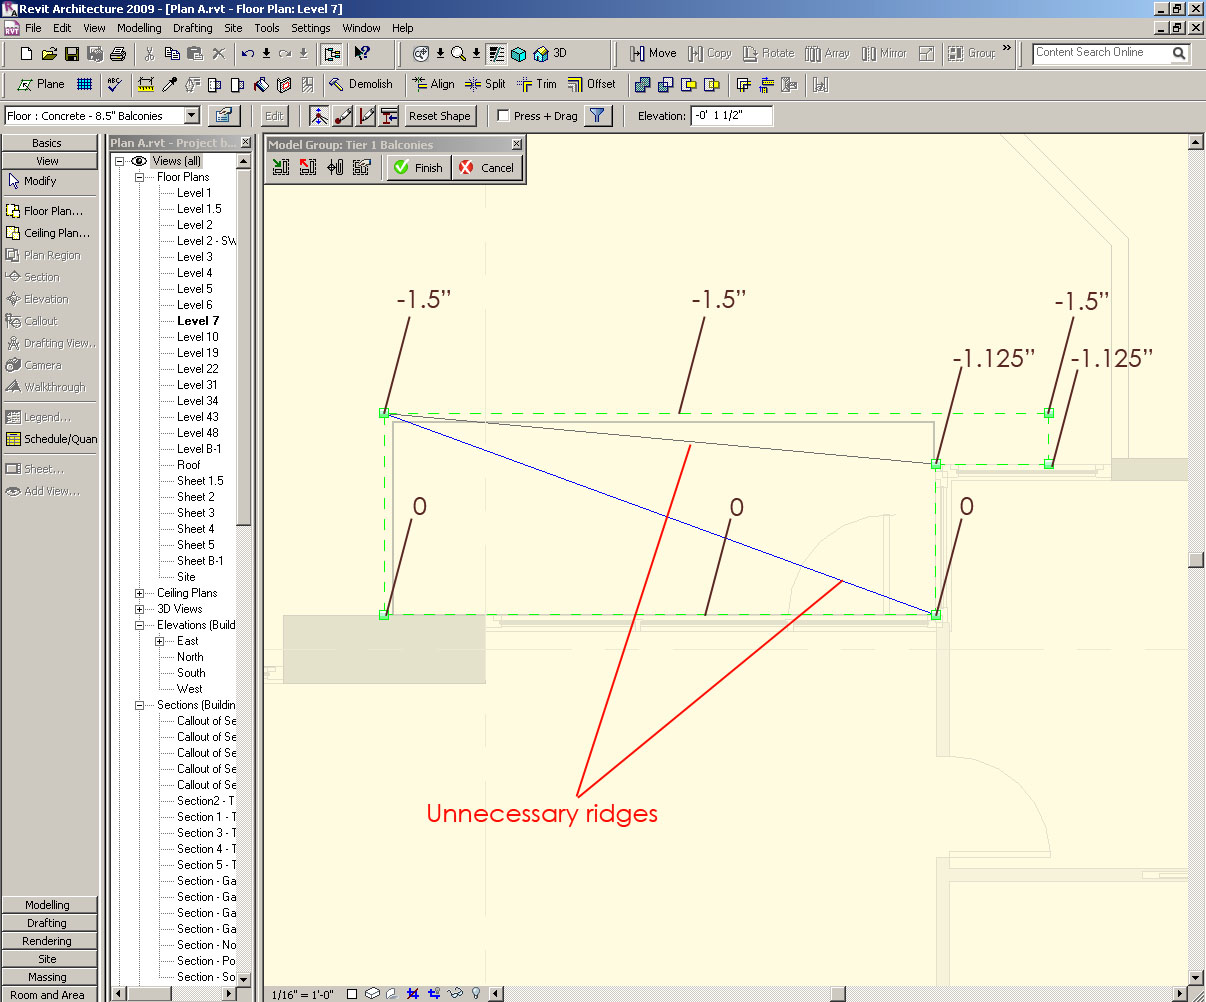
Task: Click the Save icon in the toolbar
Action: point(72,54)
